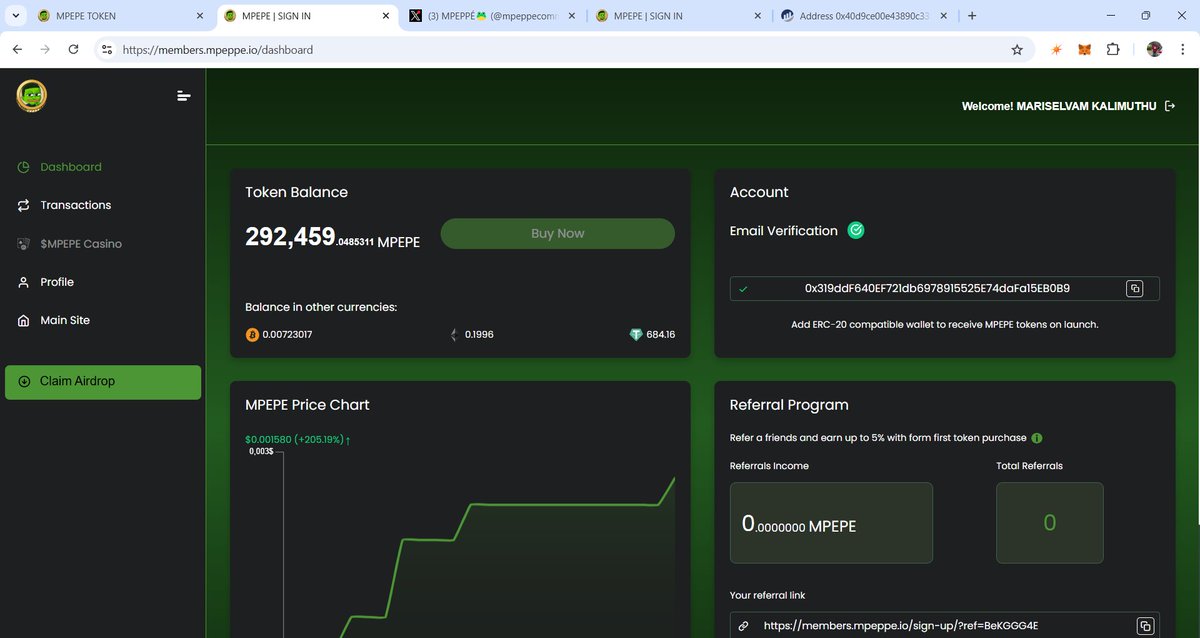Click the Total Referrals count box
This screenshot has width=1200, height=638.
[x=1050, y=522]
